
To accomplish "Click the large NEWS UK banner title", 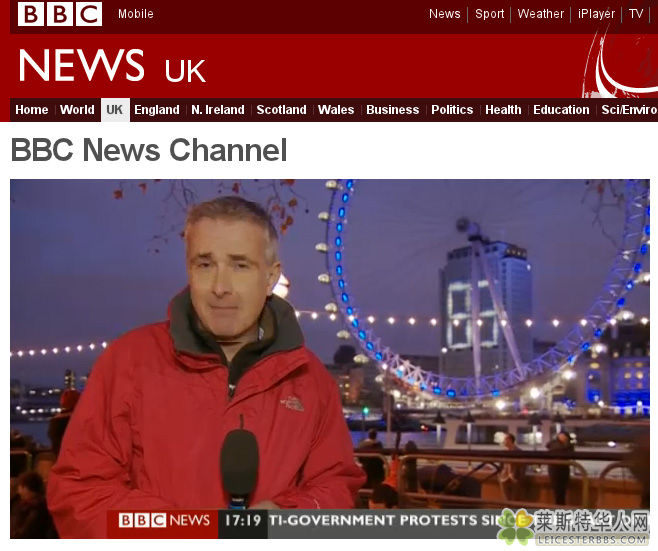I will click(112, 65).
